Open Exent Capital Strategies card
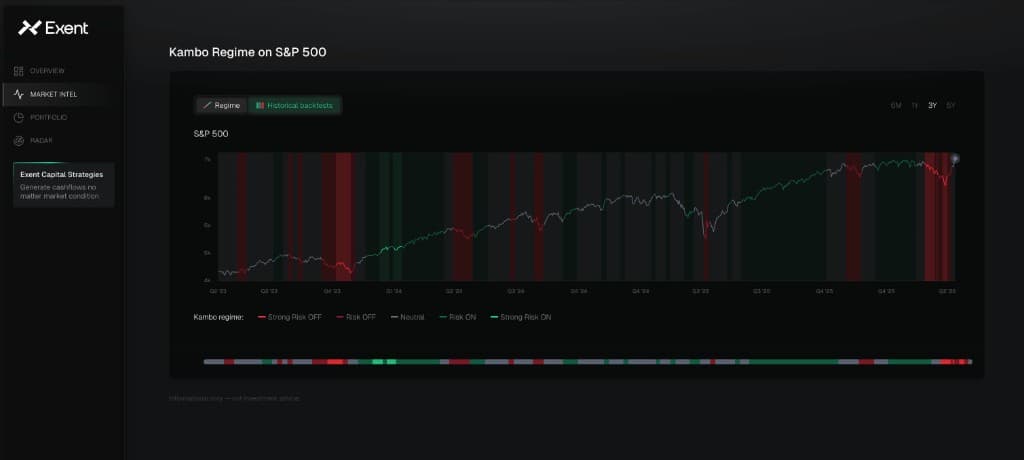This screenshot has width=1024, height=460. pos(63,185)
